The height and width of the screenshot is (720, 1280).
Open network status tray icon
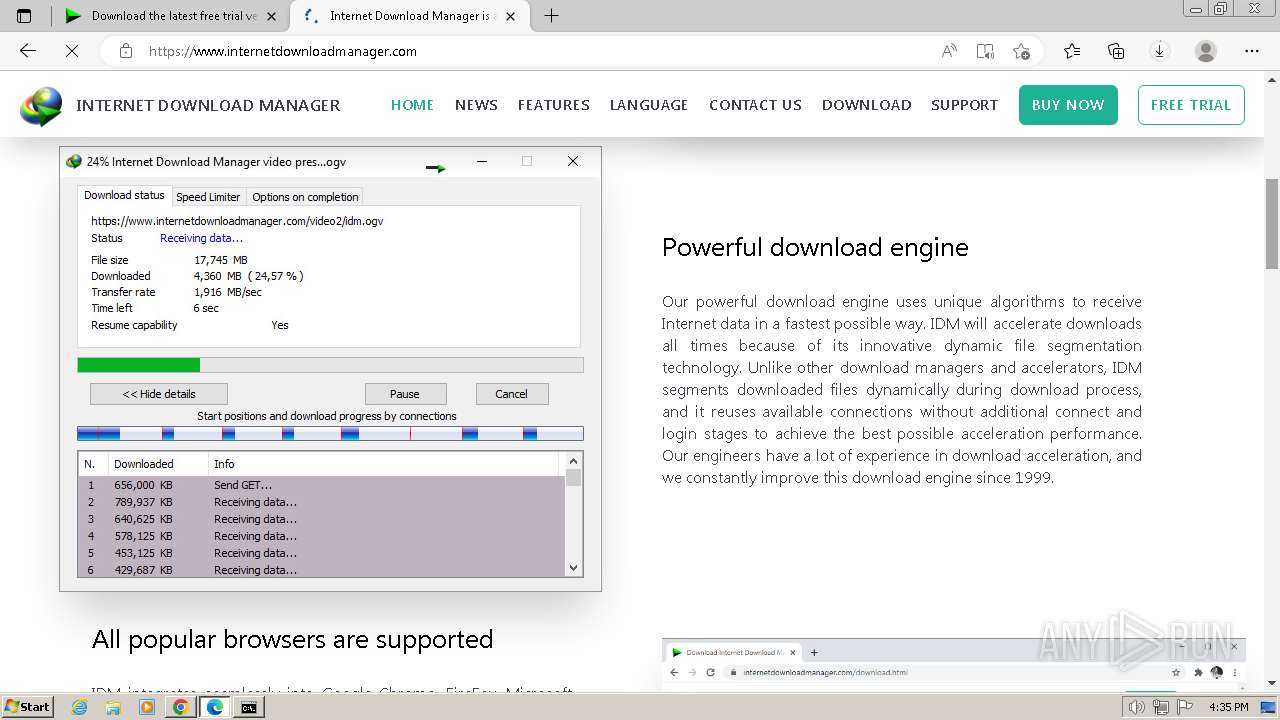tap(1161, 707)
